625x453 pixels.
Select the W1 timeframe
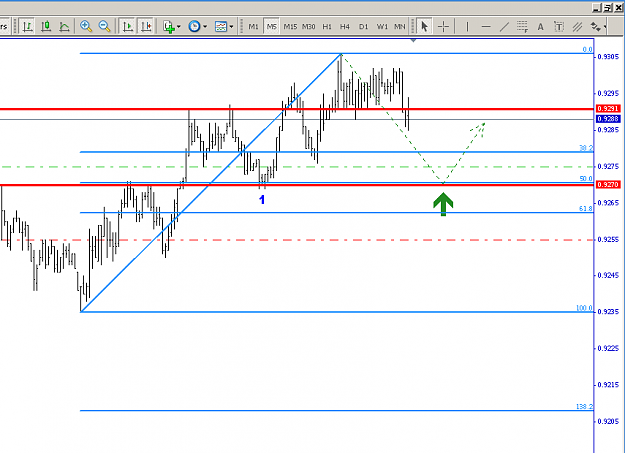tap(382, 26)
